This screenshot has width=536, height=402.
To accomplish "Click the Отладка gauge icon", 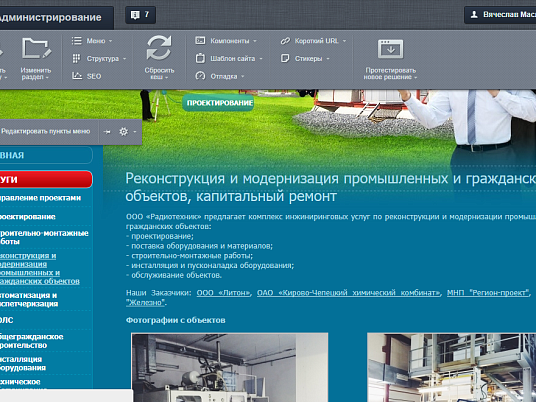I will pyautogui.click(x=200, y=76).
